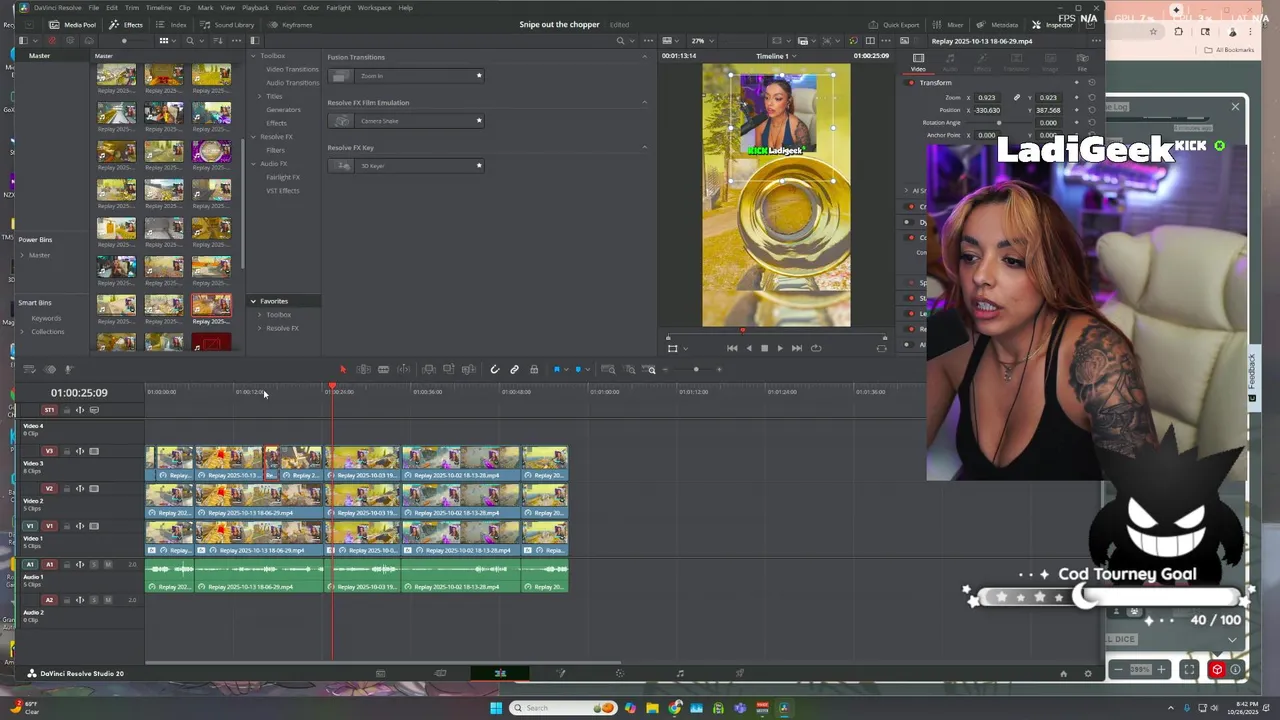This screenshot has width=1280, height=720.
Task: Open the Timeline menu
Action: click(159, 7)
